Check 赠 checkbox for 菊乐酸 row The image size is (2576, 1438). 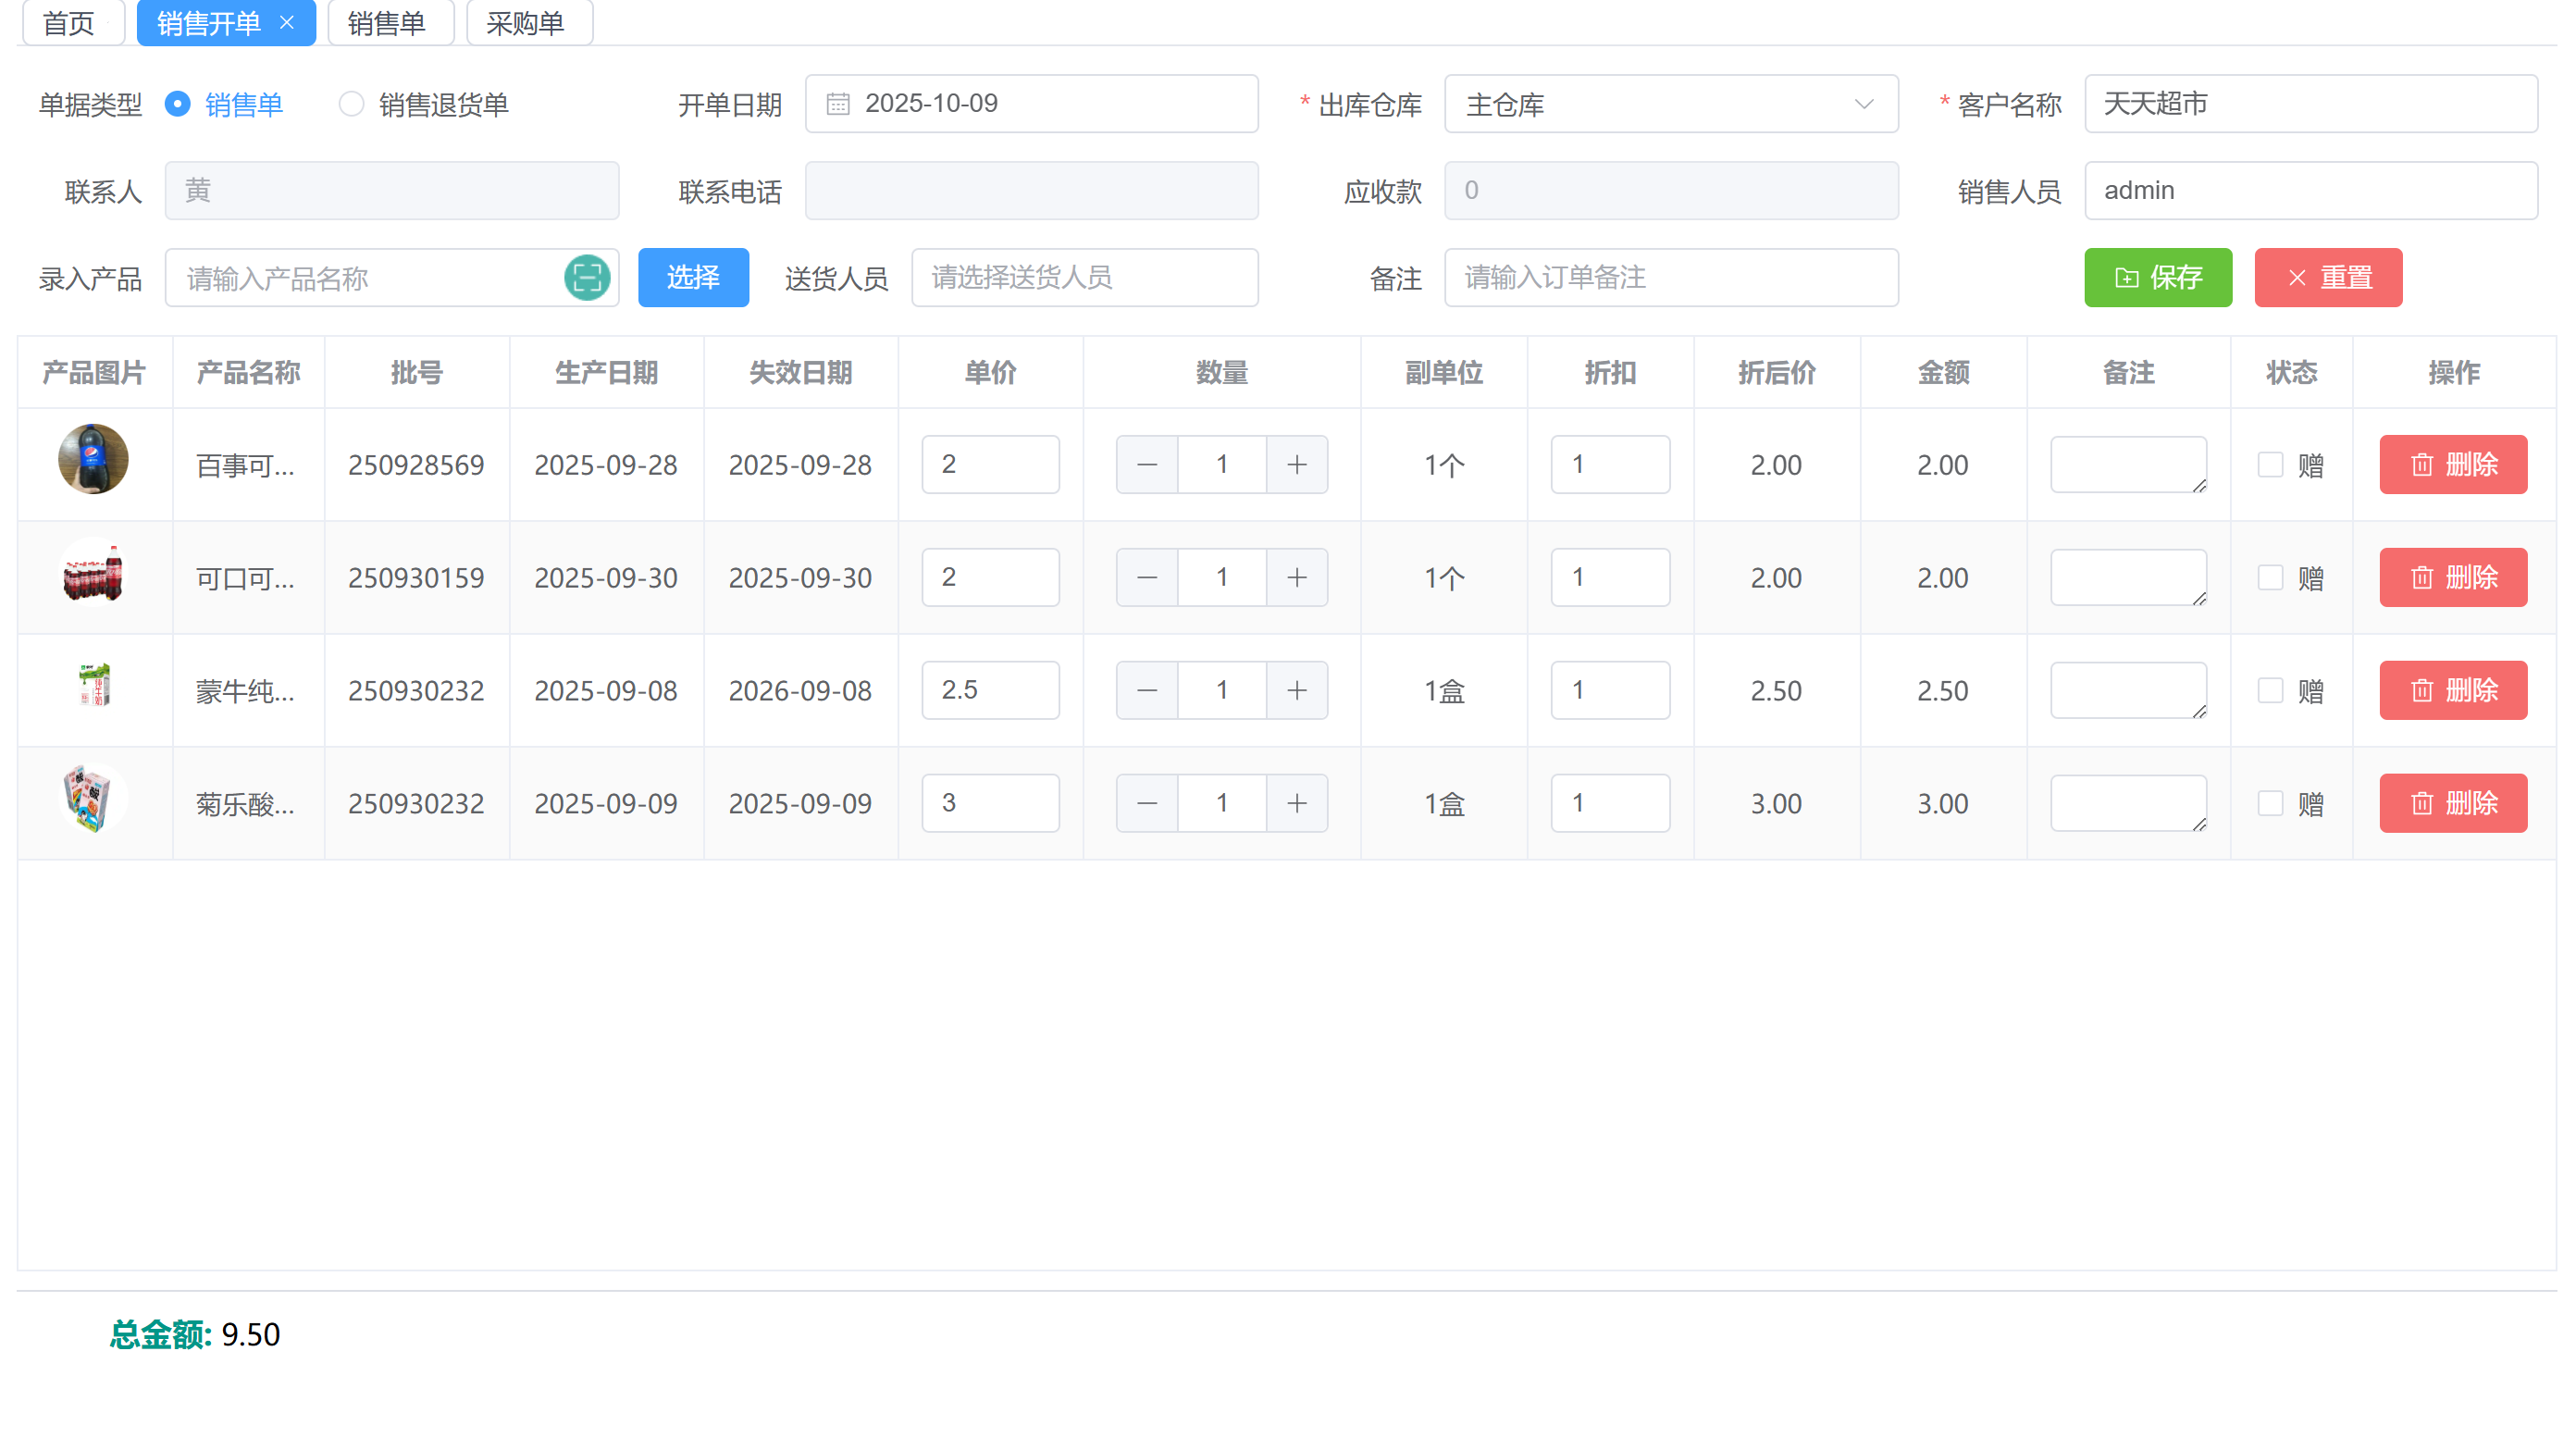click(2270, 804)
